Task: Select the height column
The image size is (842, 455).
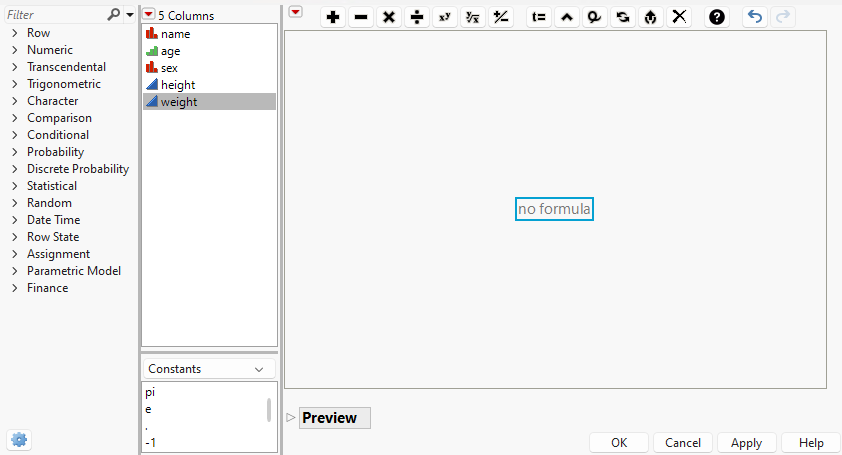Action: click(x=209, y=85)
